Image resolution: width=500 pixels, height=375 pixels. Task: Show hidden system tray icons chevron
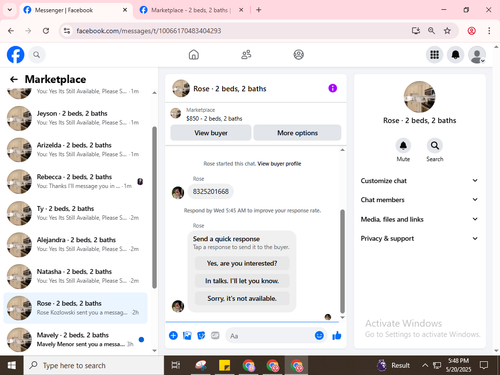425,365
